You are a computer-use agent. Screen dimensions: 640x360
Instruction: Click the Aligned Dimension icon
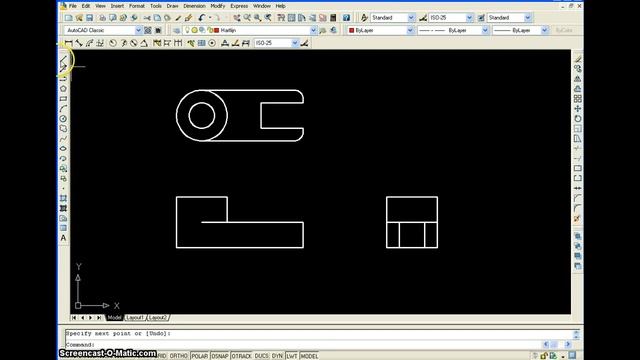point(79,43)
